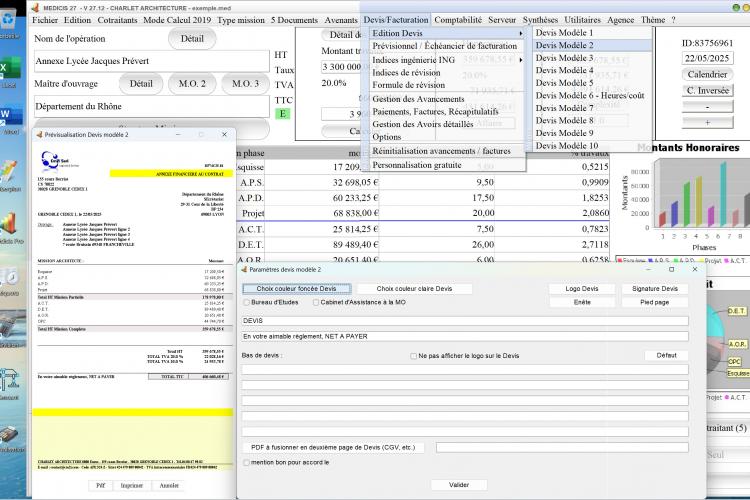Click Département du Rhône field

pyautogui.click(x=152, y=106)
